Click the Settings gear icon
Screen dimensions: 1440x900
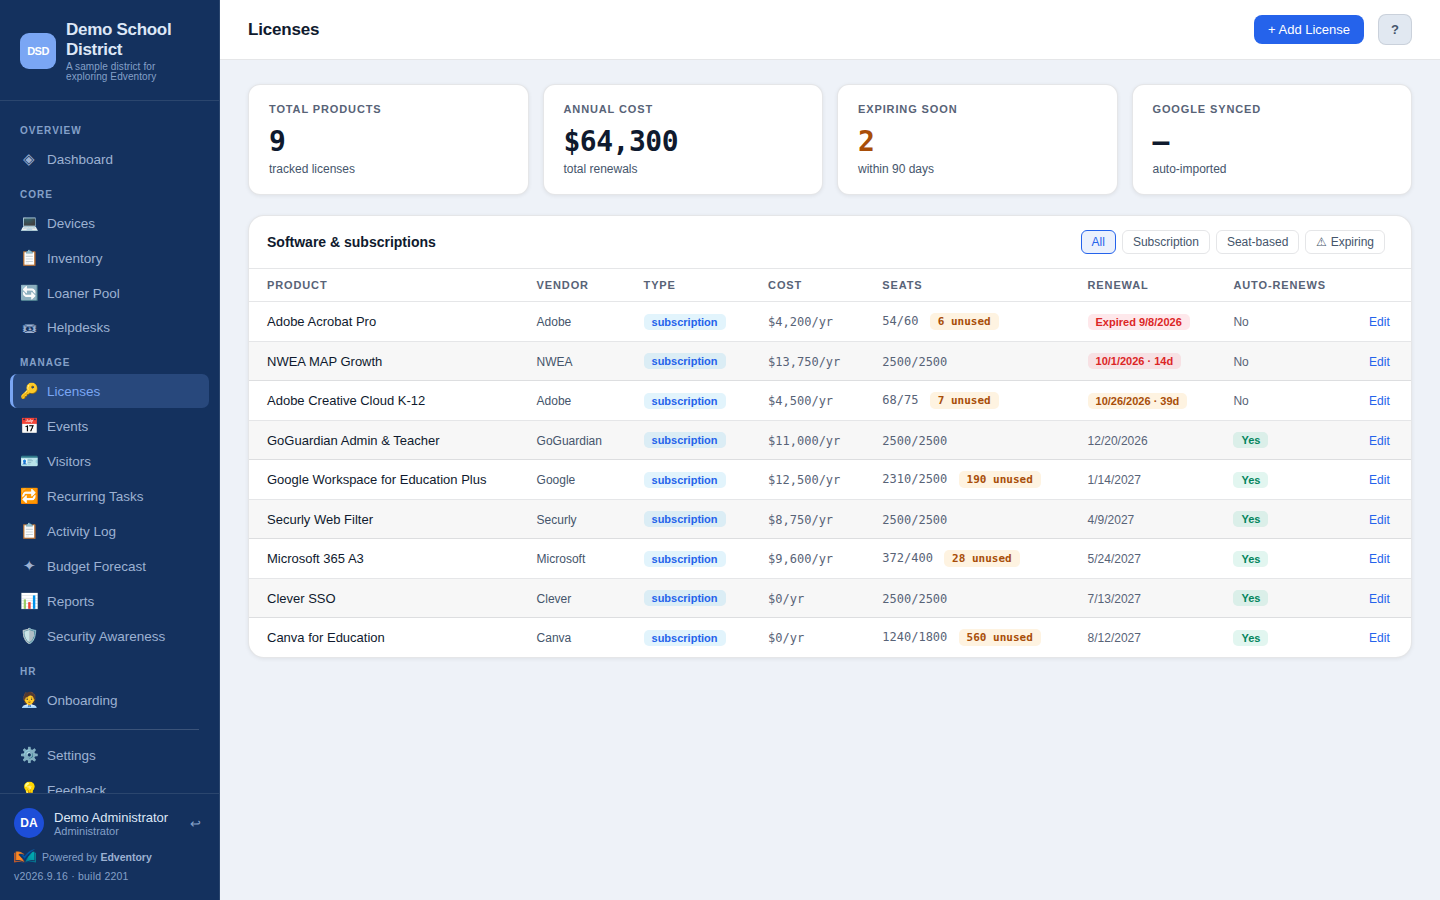pos(29,756)
